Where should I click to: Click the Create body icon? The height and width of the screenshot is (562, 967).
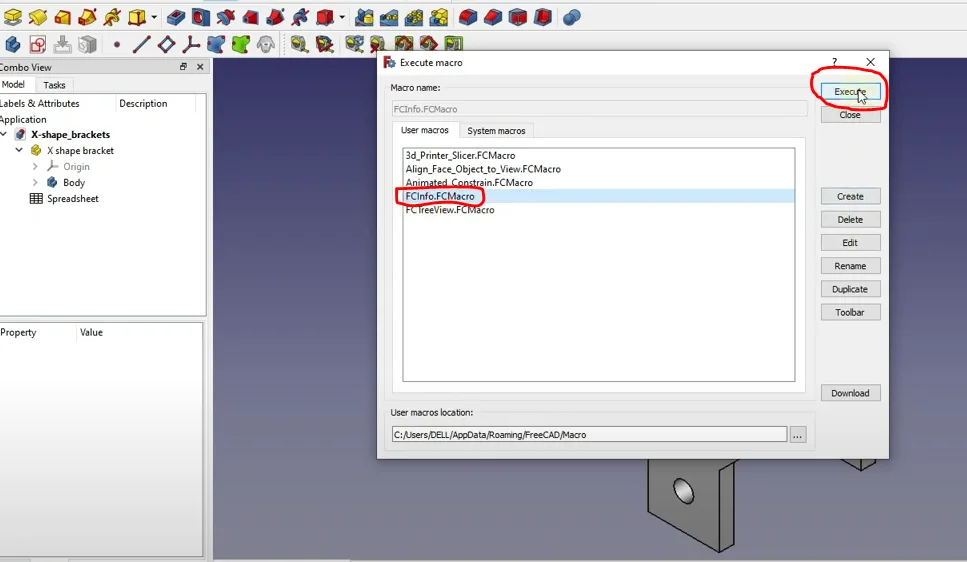13,44
